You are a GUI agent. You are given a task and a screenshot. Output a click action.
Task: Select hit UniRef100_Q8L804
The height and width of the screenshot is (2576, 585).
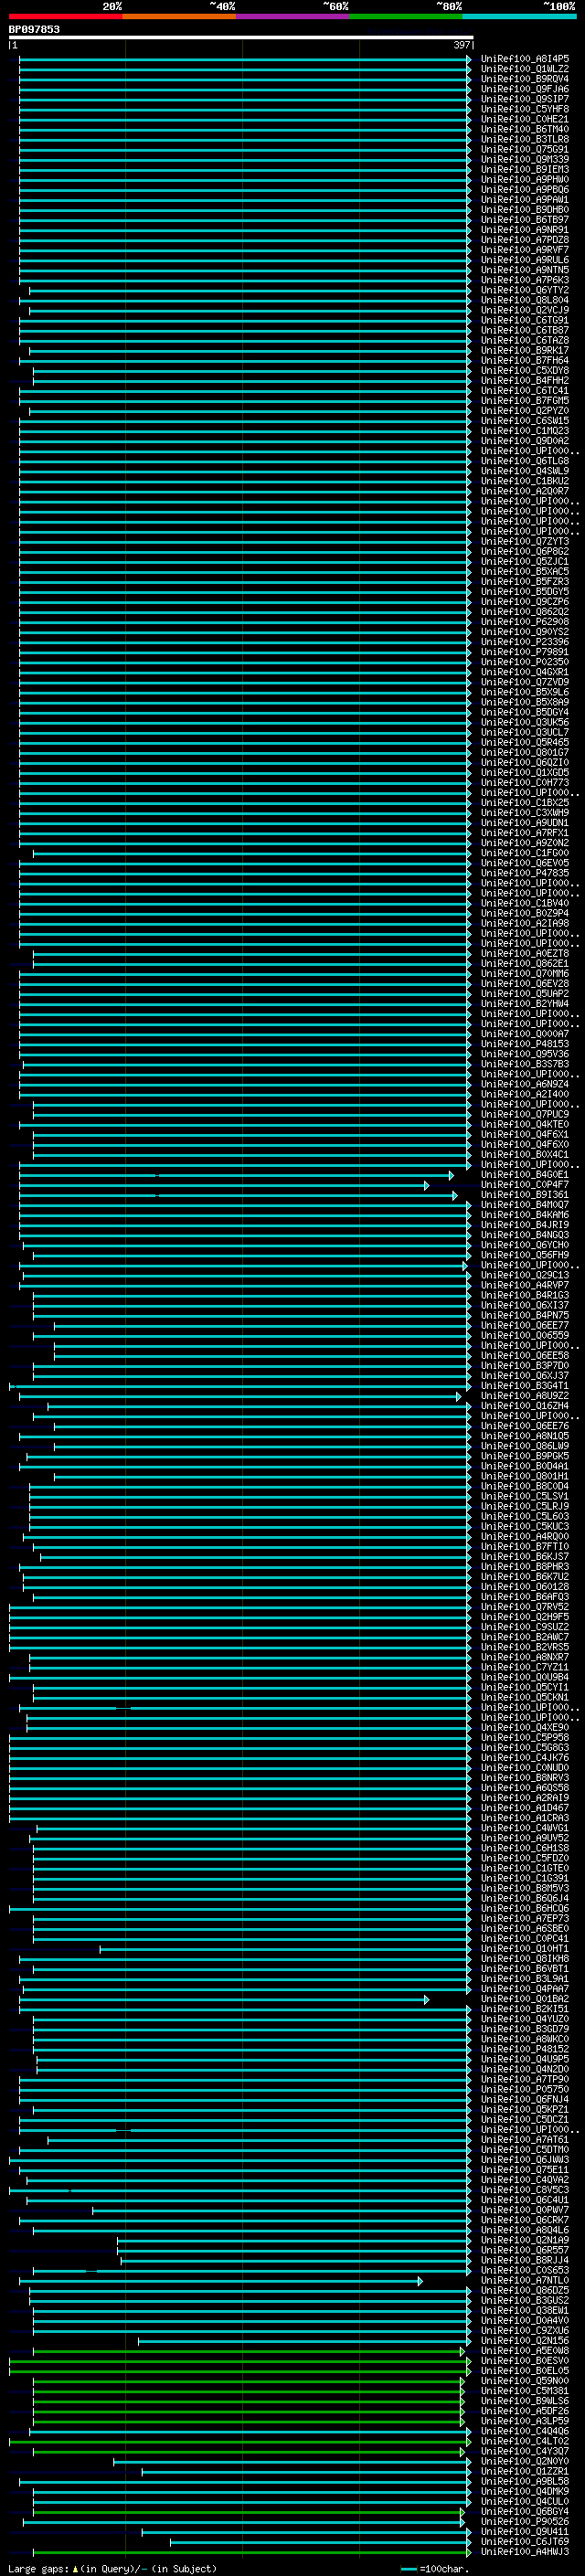coord(525,300)
